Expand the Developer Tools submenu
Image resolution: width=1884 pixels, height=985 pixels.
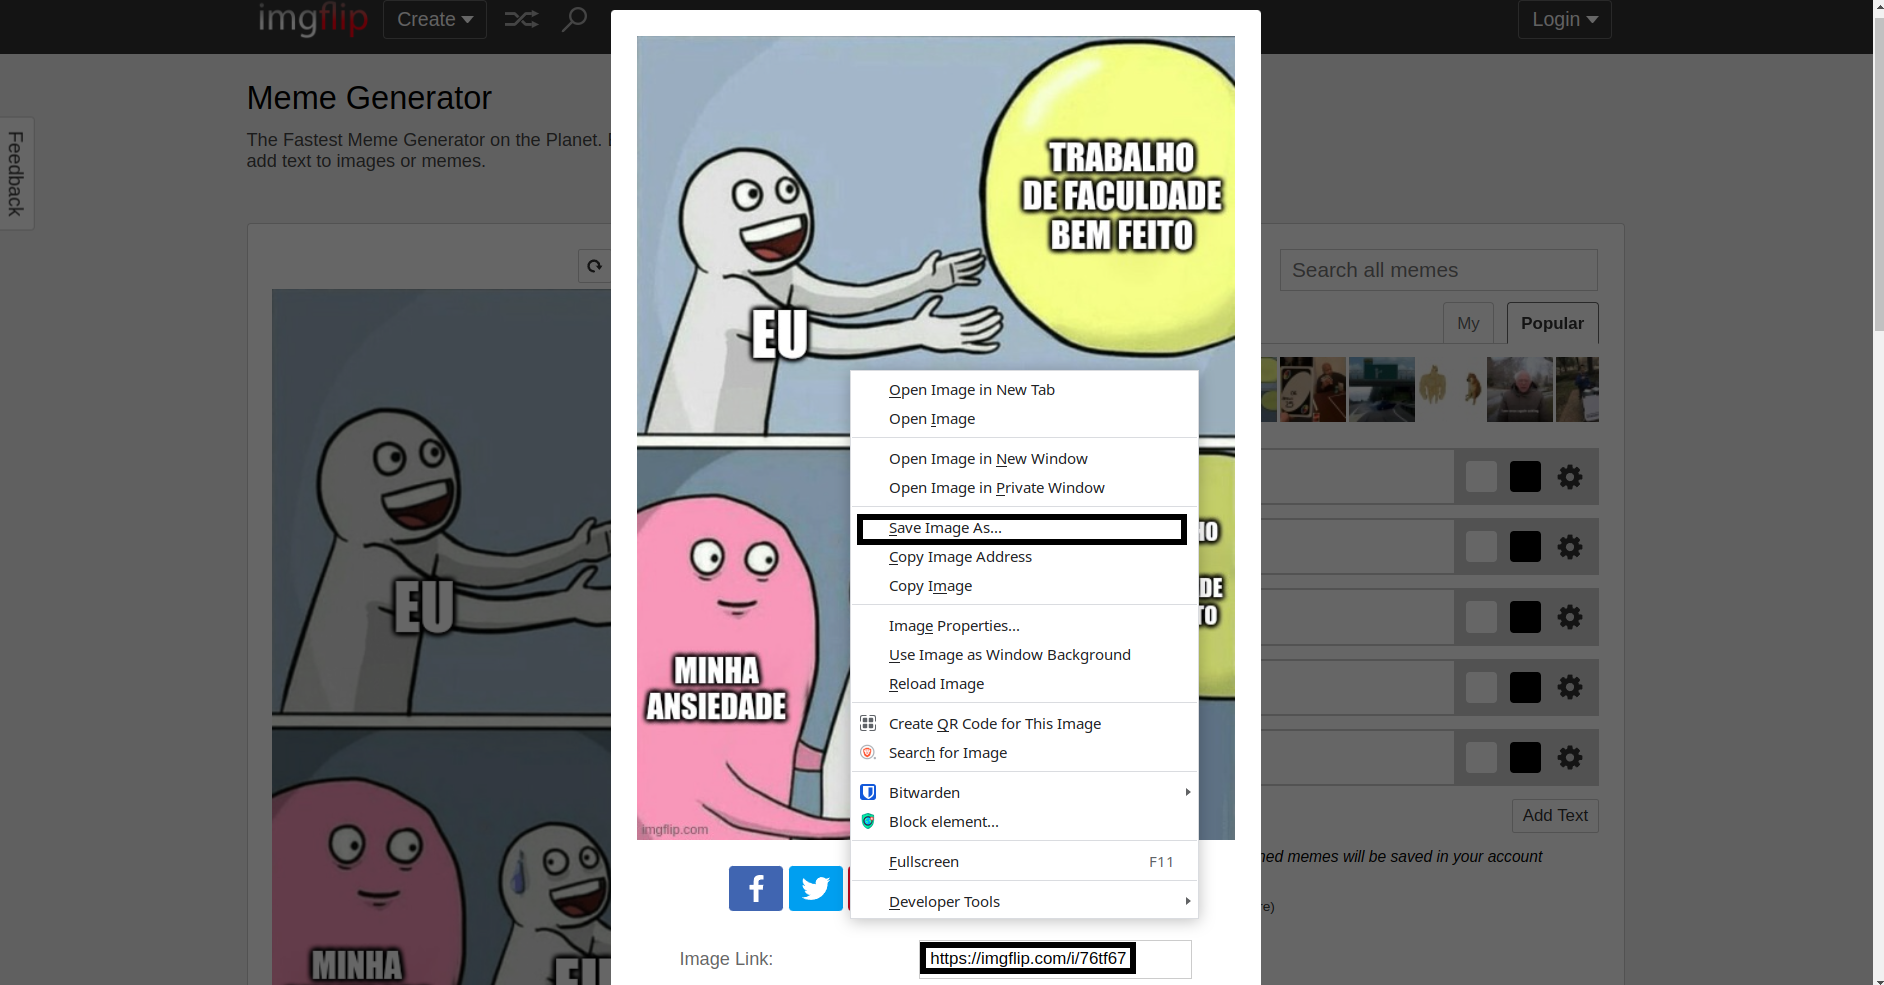(x=943, y=901)
